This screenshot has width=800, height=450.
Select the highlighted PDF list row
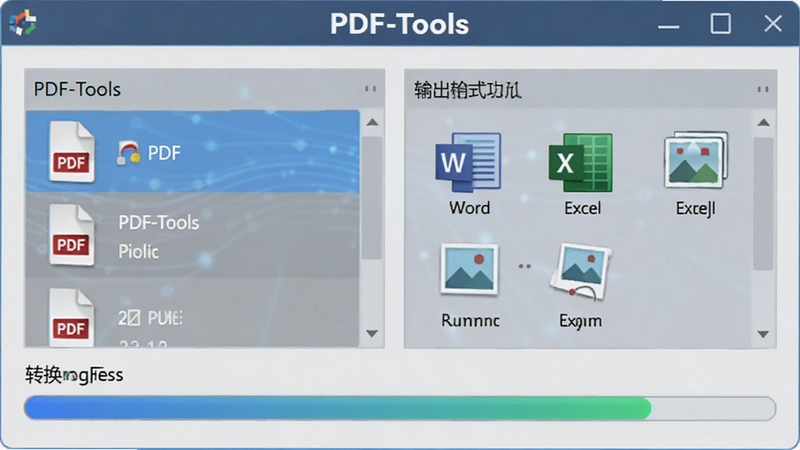(193, 152)
